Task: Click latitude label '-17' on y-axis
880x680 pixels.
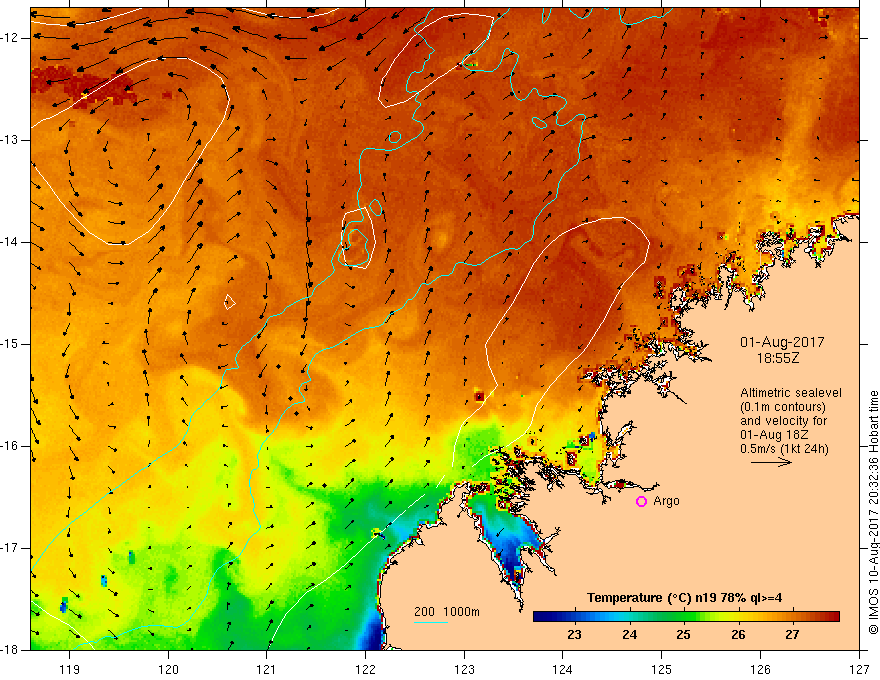Action: coord(10,548)
